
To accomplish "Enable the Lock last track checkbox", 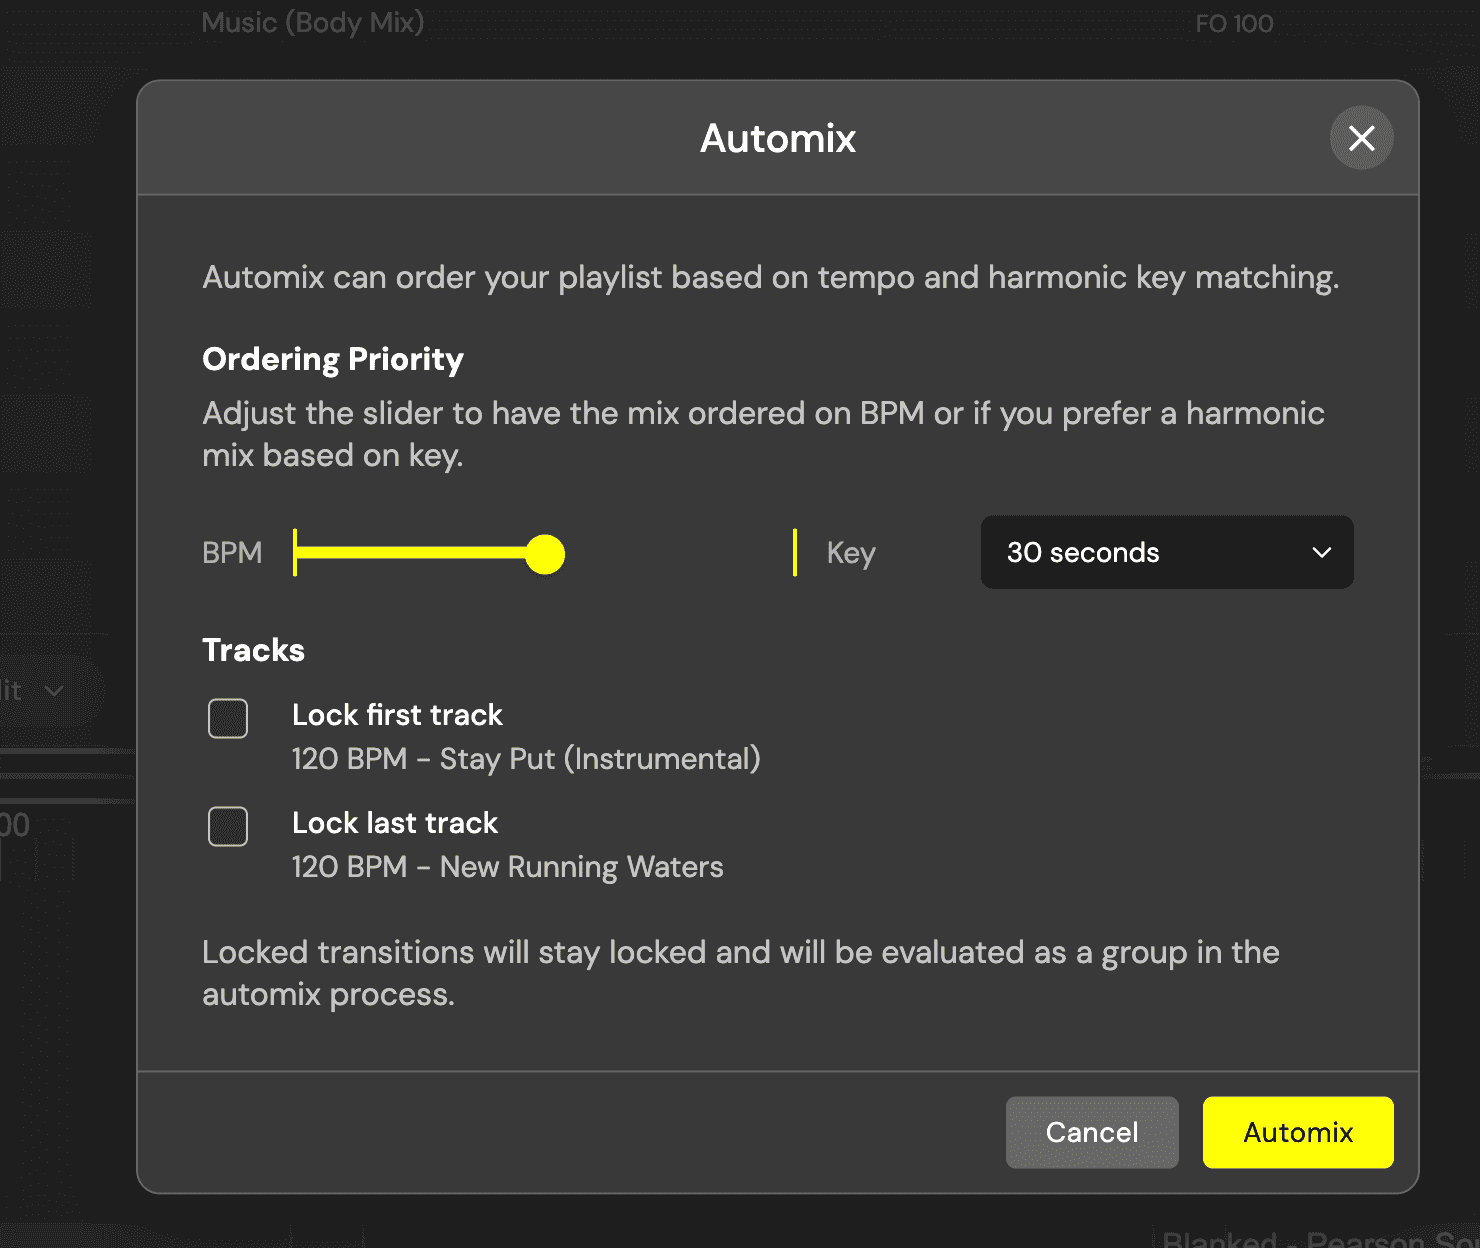I will pyautogui.click(x=228, y=826).
